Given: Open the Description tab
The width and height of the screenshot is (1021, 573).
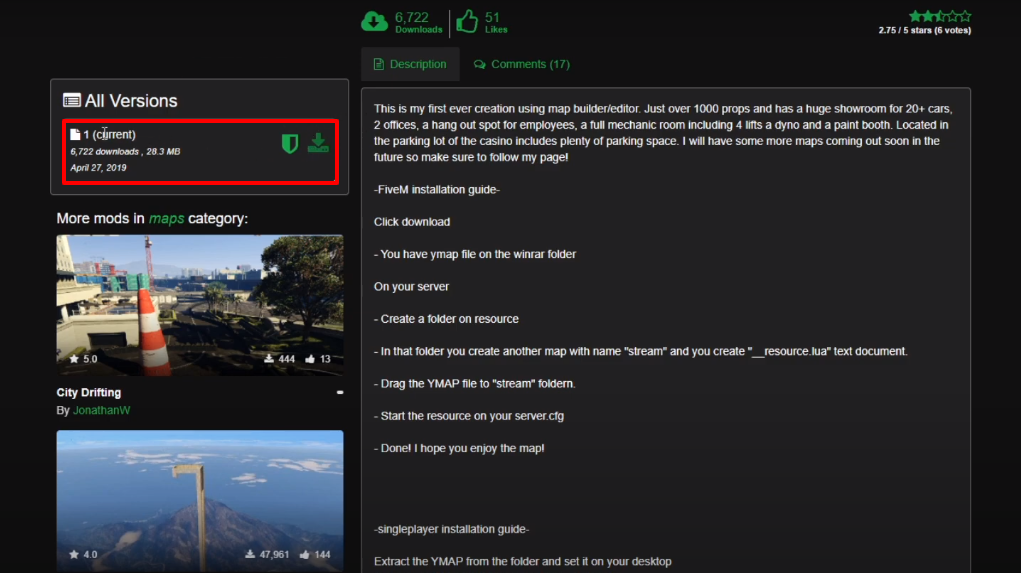Looking at the screenshot, I should point(410,64).
